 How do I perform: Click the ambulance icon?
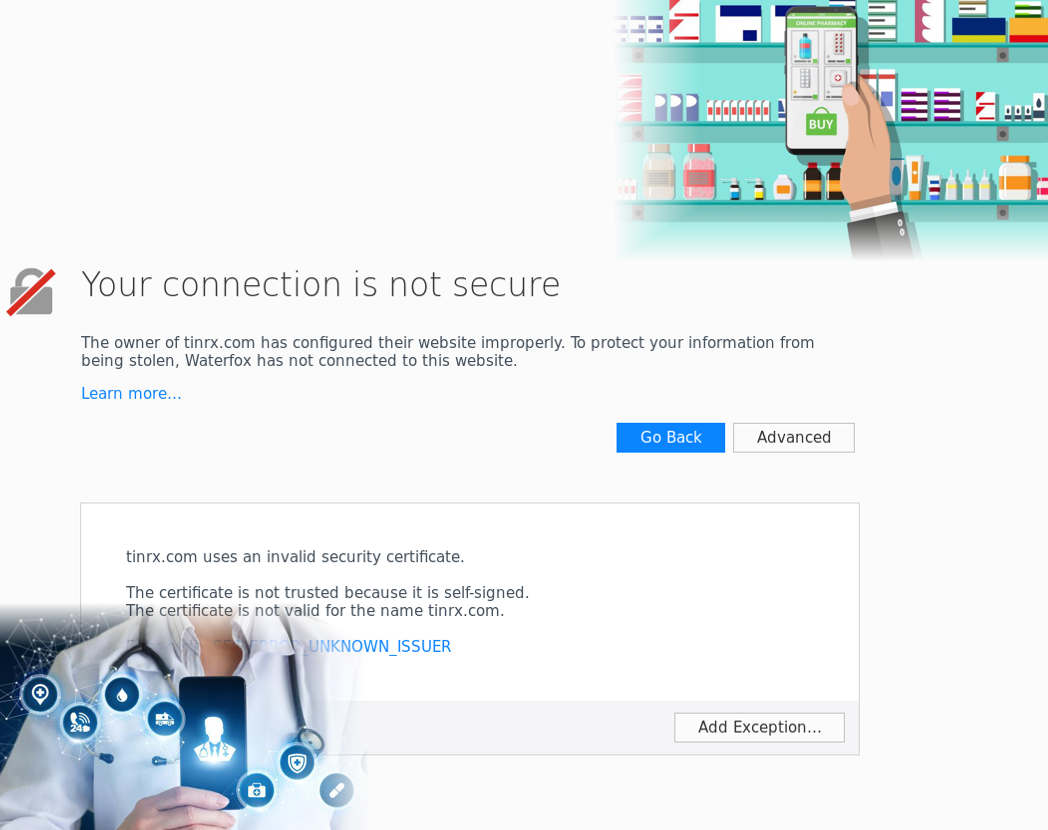[x=165, y=718]
